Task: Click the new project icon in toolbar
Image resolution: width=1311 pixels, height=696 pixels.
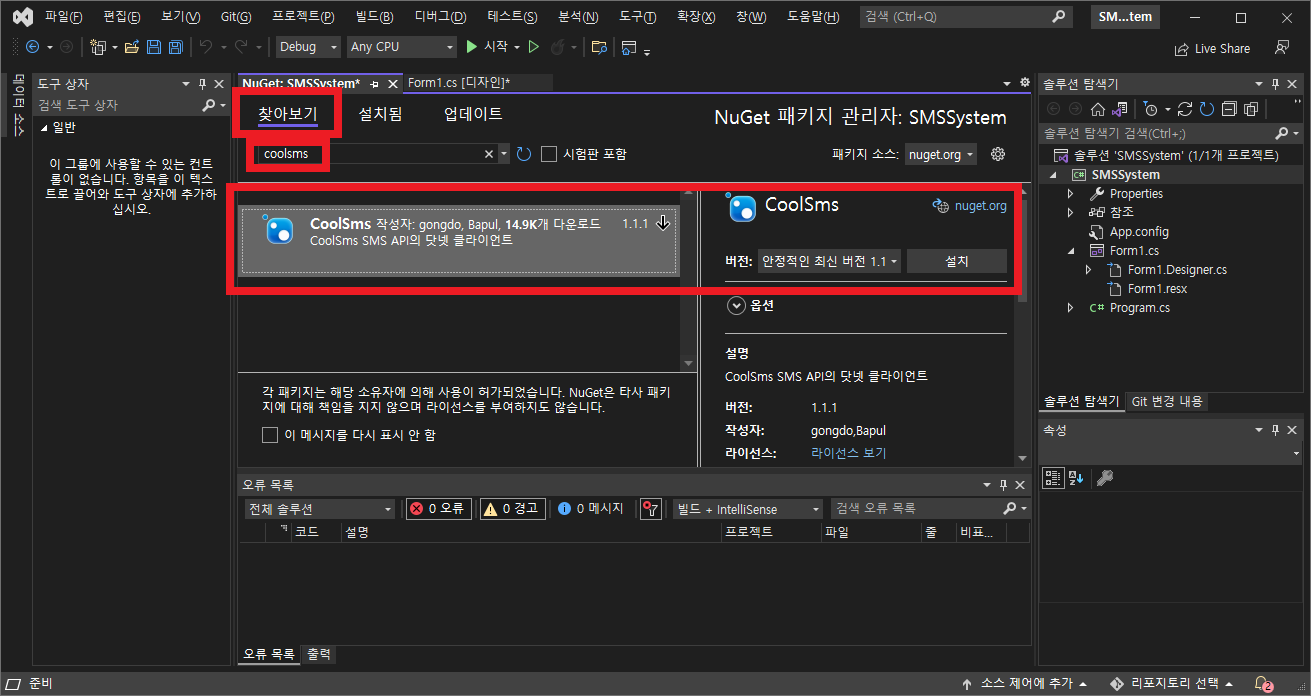Action: coord(98,47)
